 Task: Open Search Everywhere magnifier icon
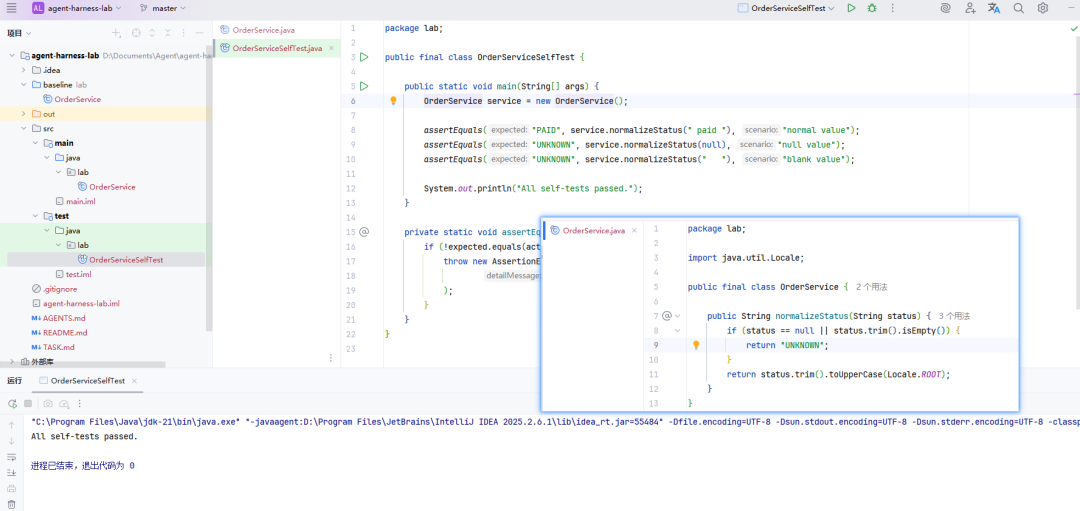pyautogui.click(x=1018, y=8)
